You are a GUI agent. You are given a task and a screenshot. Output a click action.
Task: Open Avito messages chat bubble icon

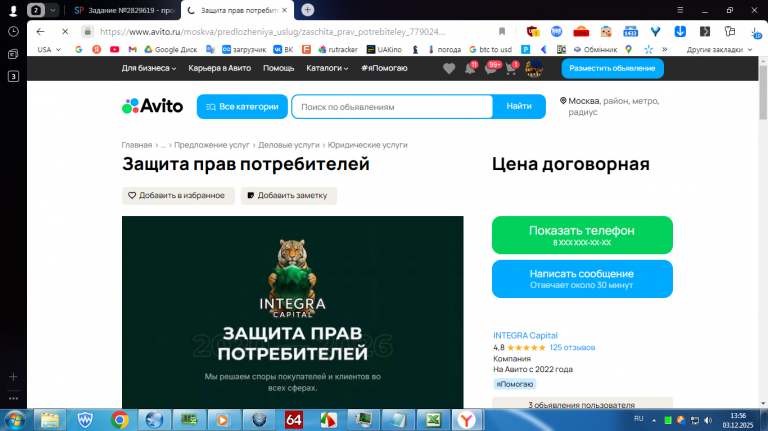pyautogui.click(x=490, y=69)
